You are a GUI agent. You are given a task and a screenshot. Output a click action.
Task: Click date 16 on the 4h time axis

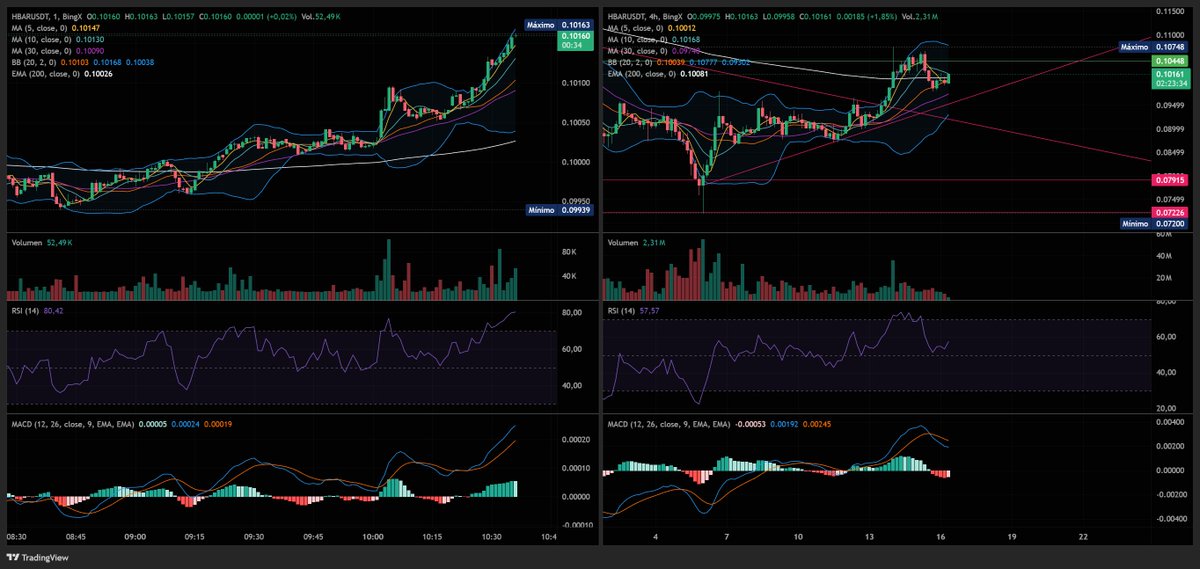[941, 536]
